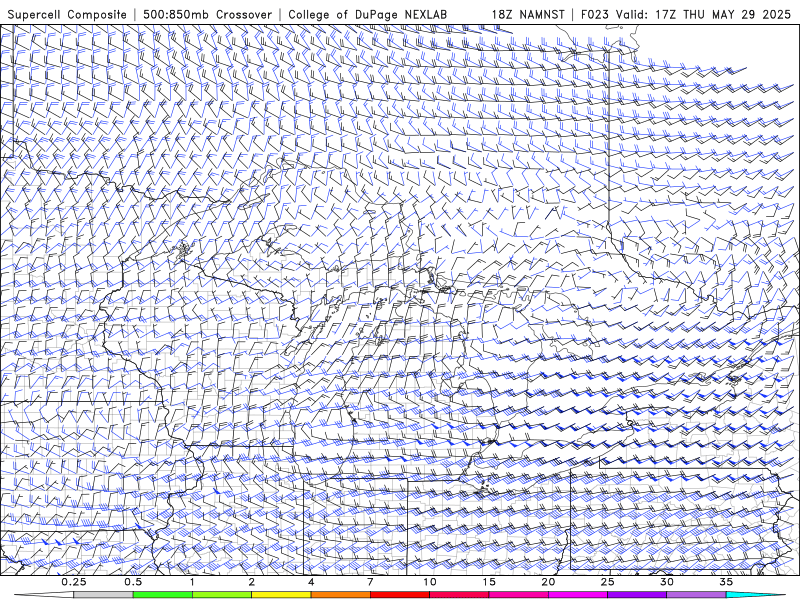Click the '0.25' colorbar value label
This screenshot has width=800, height=600.
(x=74, y=582)
